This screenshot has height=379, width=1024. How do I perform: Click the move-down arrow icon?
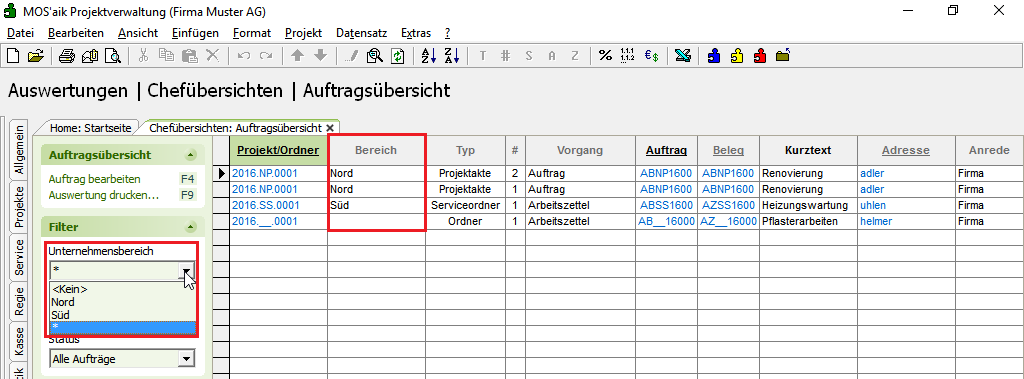(x=320, y=56)
